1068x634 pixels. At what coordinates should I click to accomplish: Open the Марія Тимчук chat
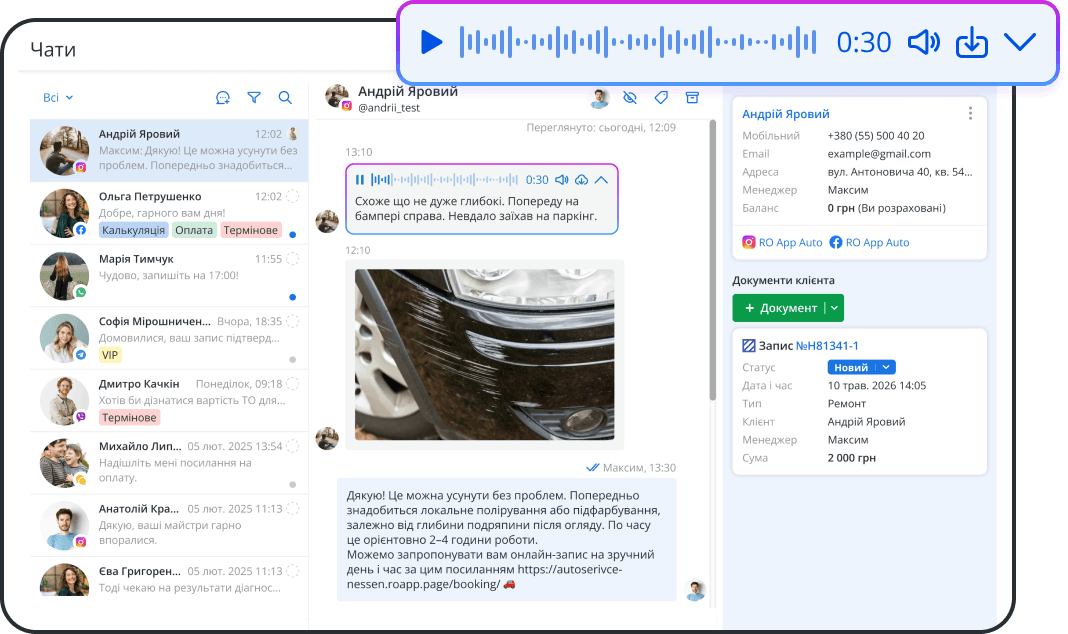(x=169, y=276)
